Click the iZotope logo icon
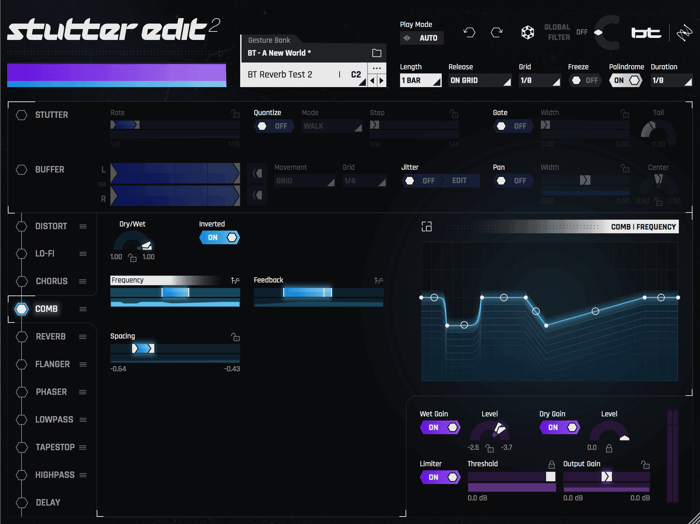The height and width of the screenshot is (524, 700). 684,33
